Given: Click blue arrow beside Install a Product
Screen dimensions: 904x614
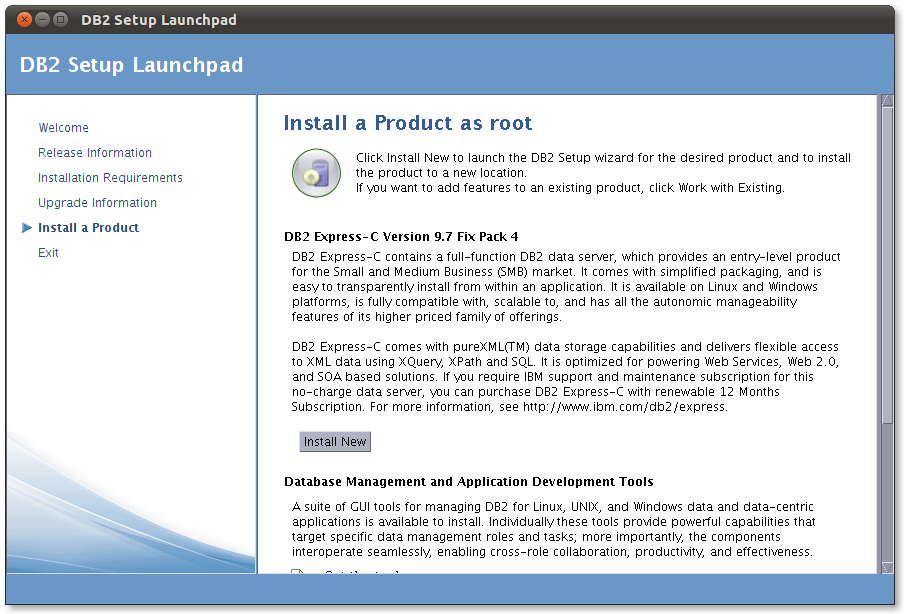Looking at the screenshot, I should pyautogui.click(x=27, y=228).
